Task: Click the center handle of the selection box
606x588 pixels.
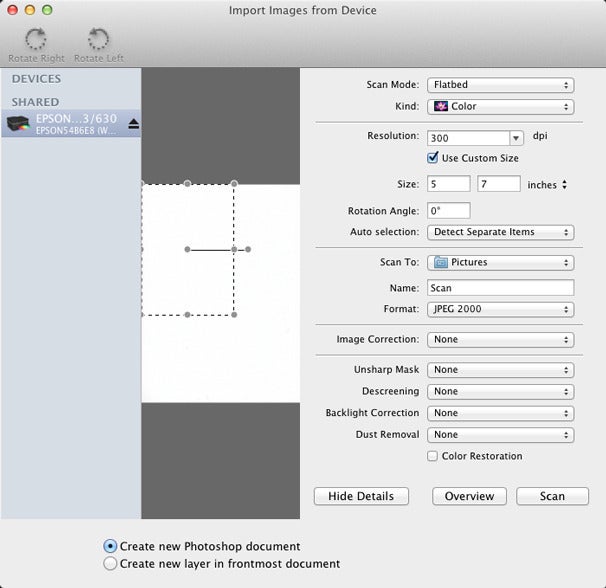Action: click(x=187, y=249)
